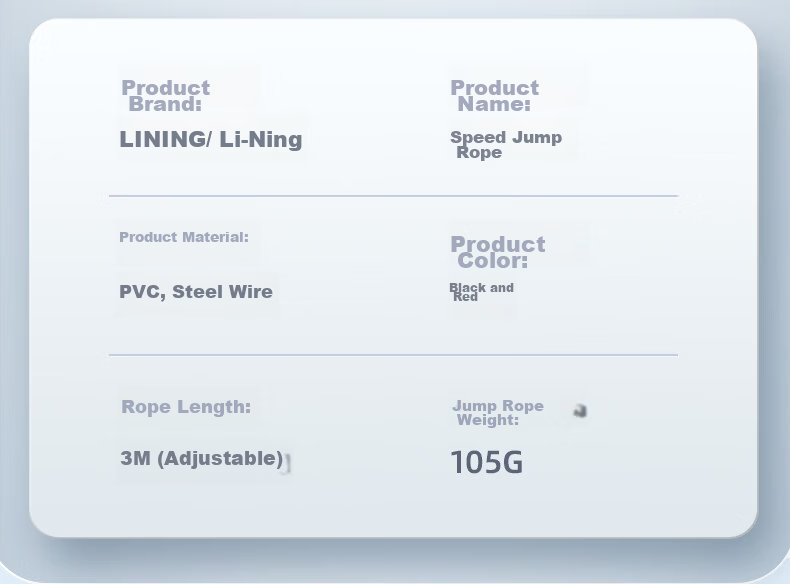Select the LINING/ Li-Ning brand text

click(211, 140)
